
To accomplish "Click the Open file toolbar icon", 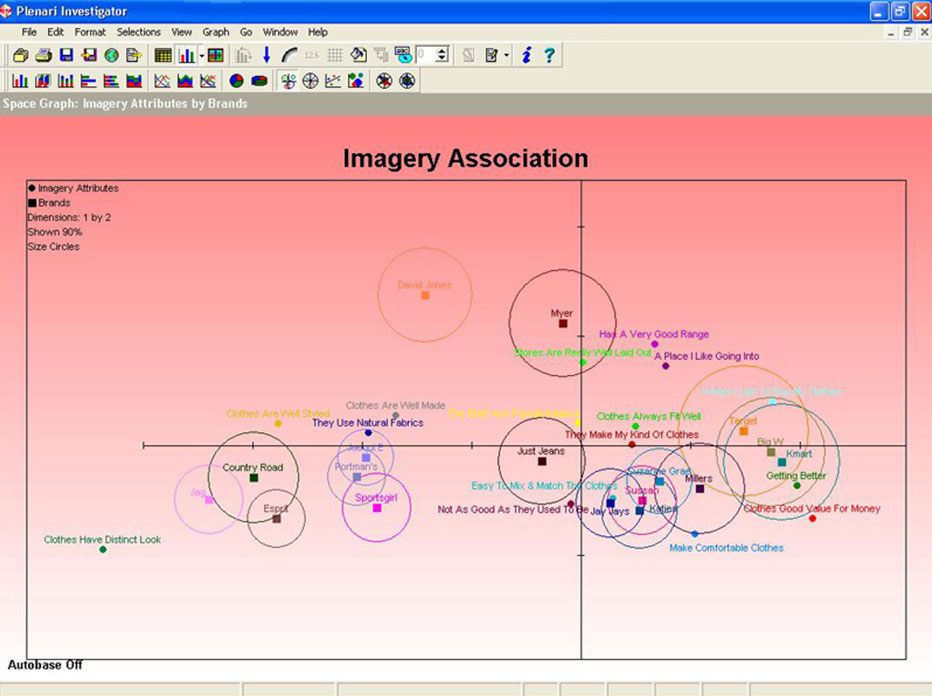I will tap(21, 55).
